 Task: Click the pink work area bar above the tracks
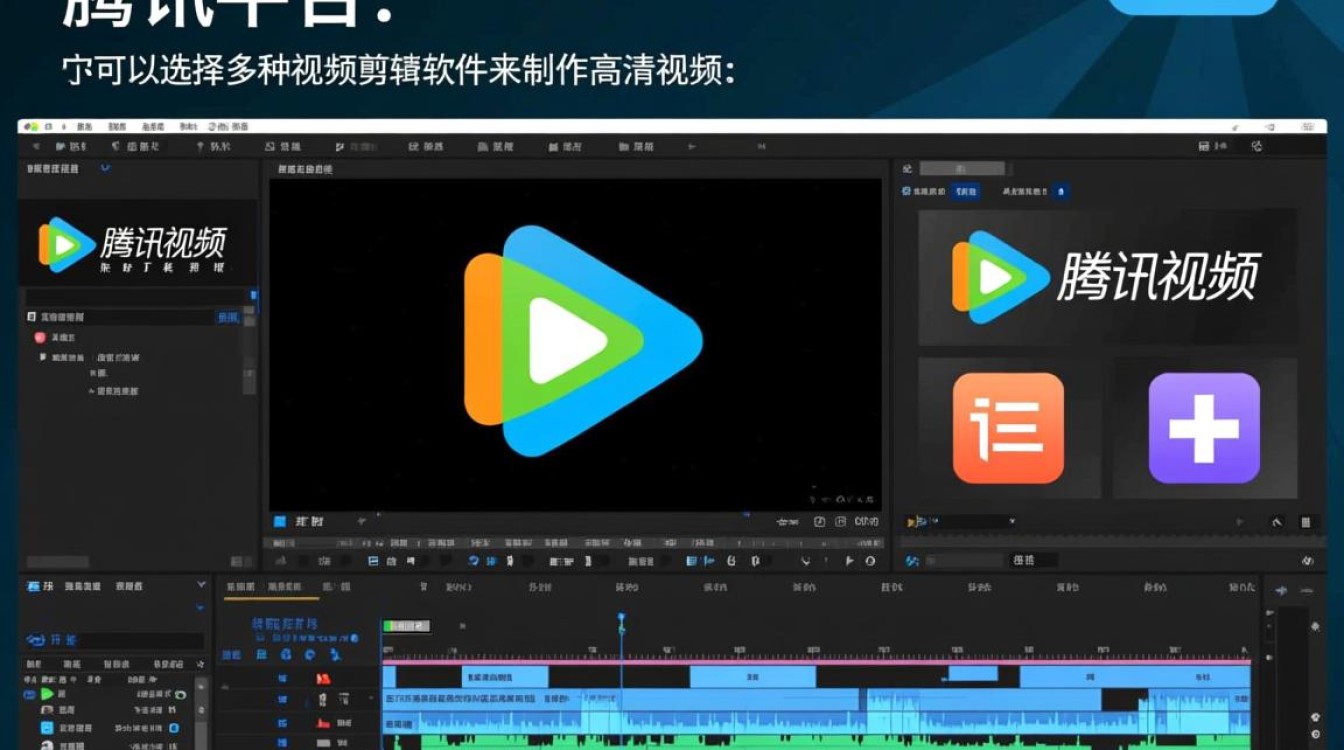816,662
